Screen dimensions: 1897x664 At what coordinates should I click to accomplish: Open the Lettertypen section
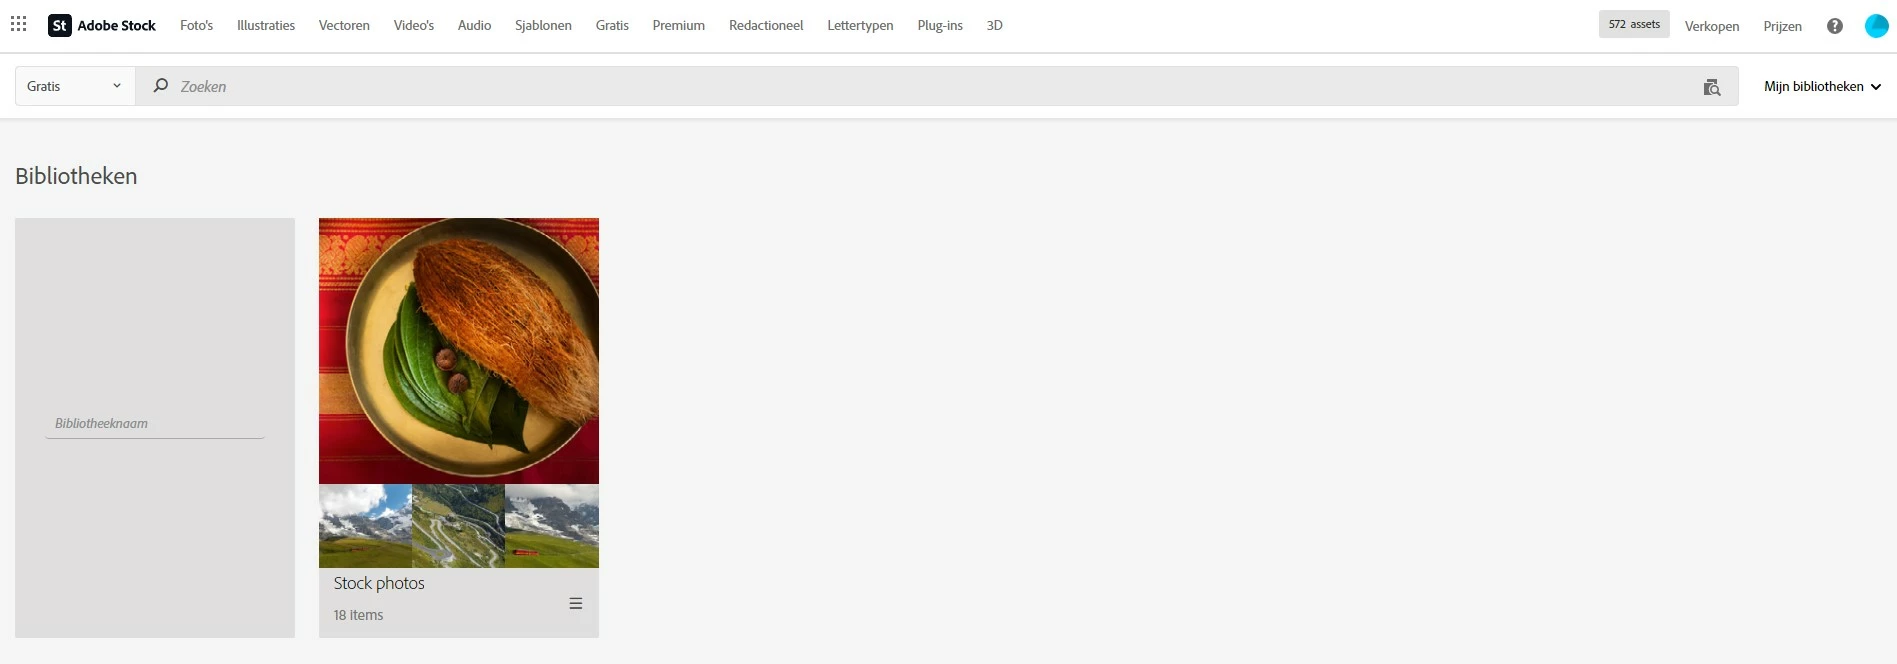tap(860, 26)
